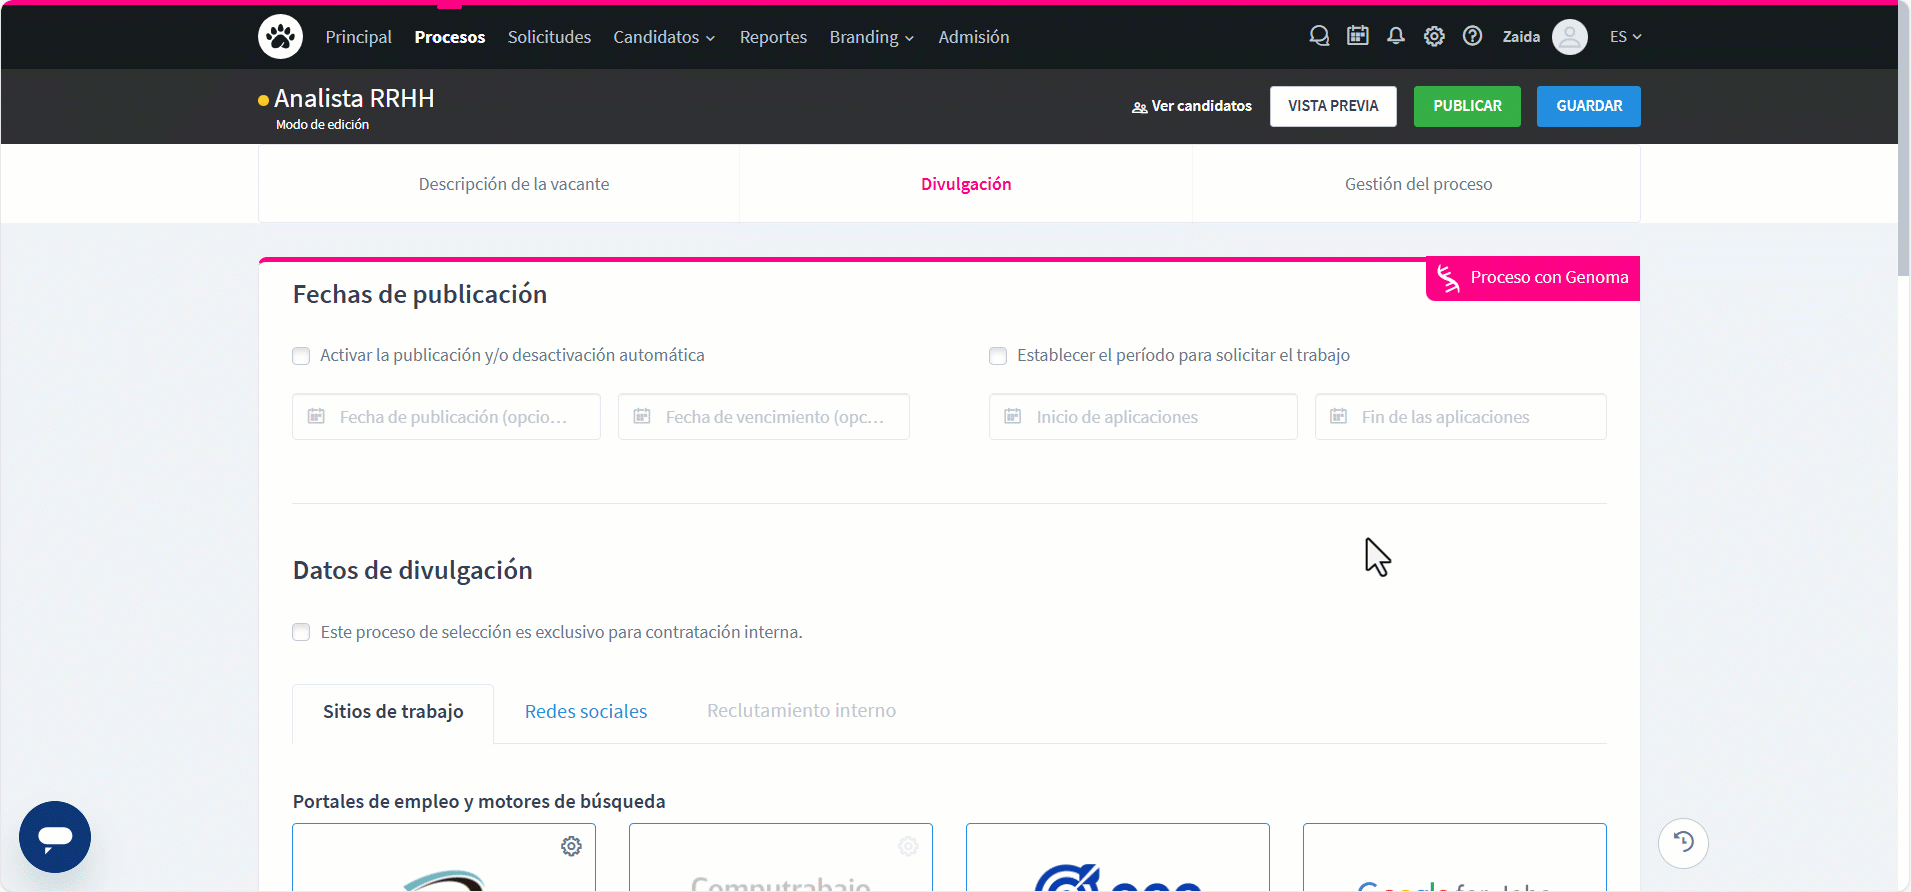
Task: Click Inicio de aplicaciones date field
Action: pos(1143,417)
